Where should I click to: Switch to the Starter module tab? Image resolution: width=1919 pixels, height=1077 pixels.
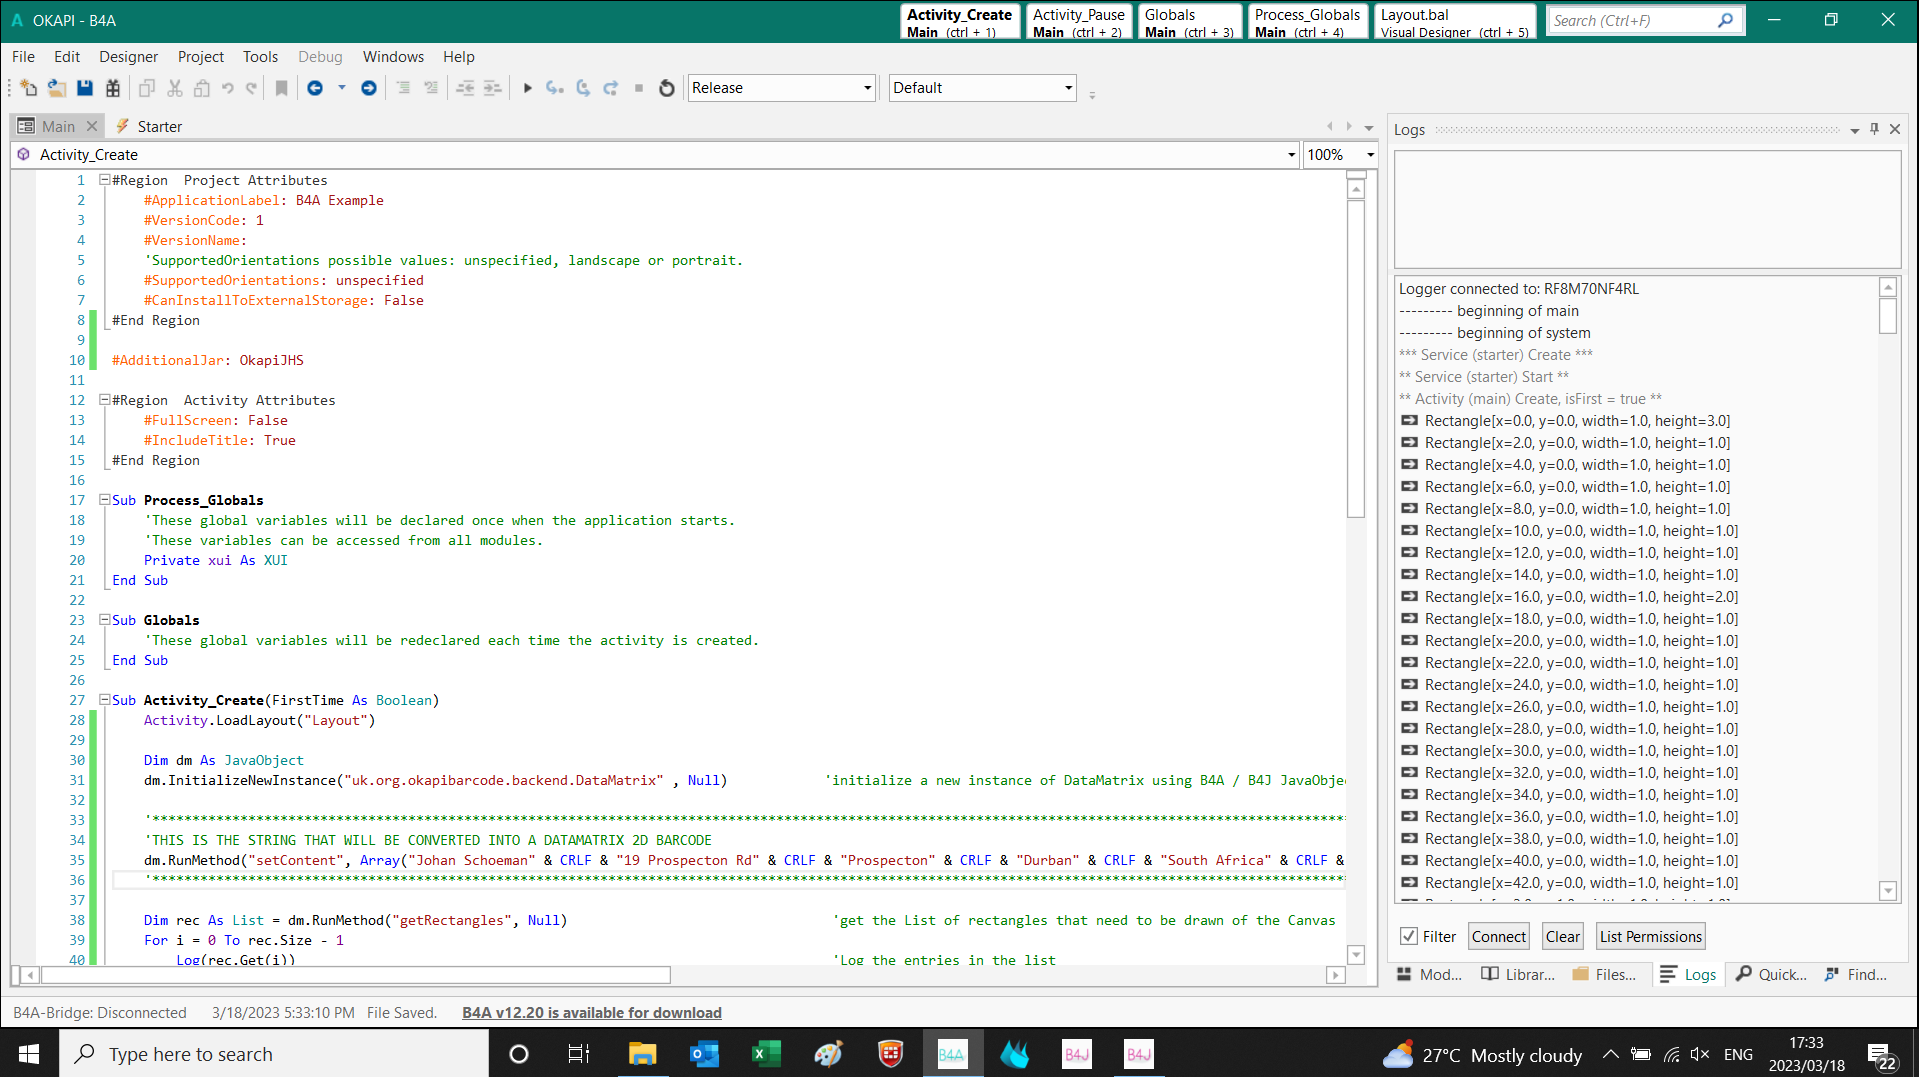coord(159,126)
